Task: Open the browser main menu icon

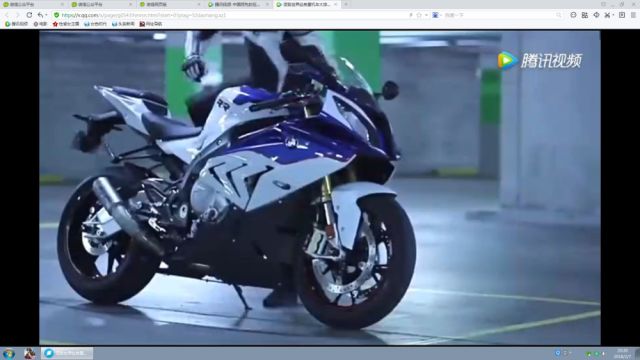Action: tap(633, 15)
